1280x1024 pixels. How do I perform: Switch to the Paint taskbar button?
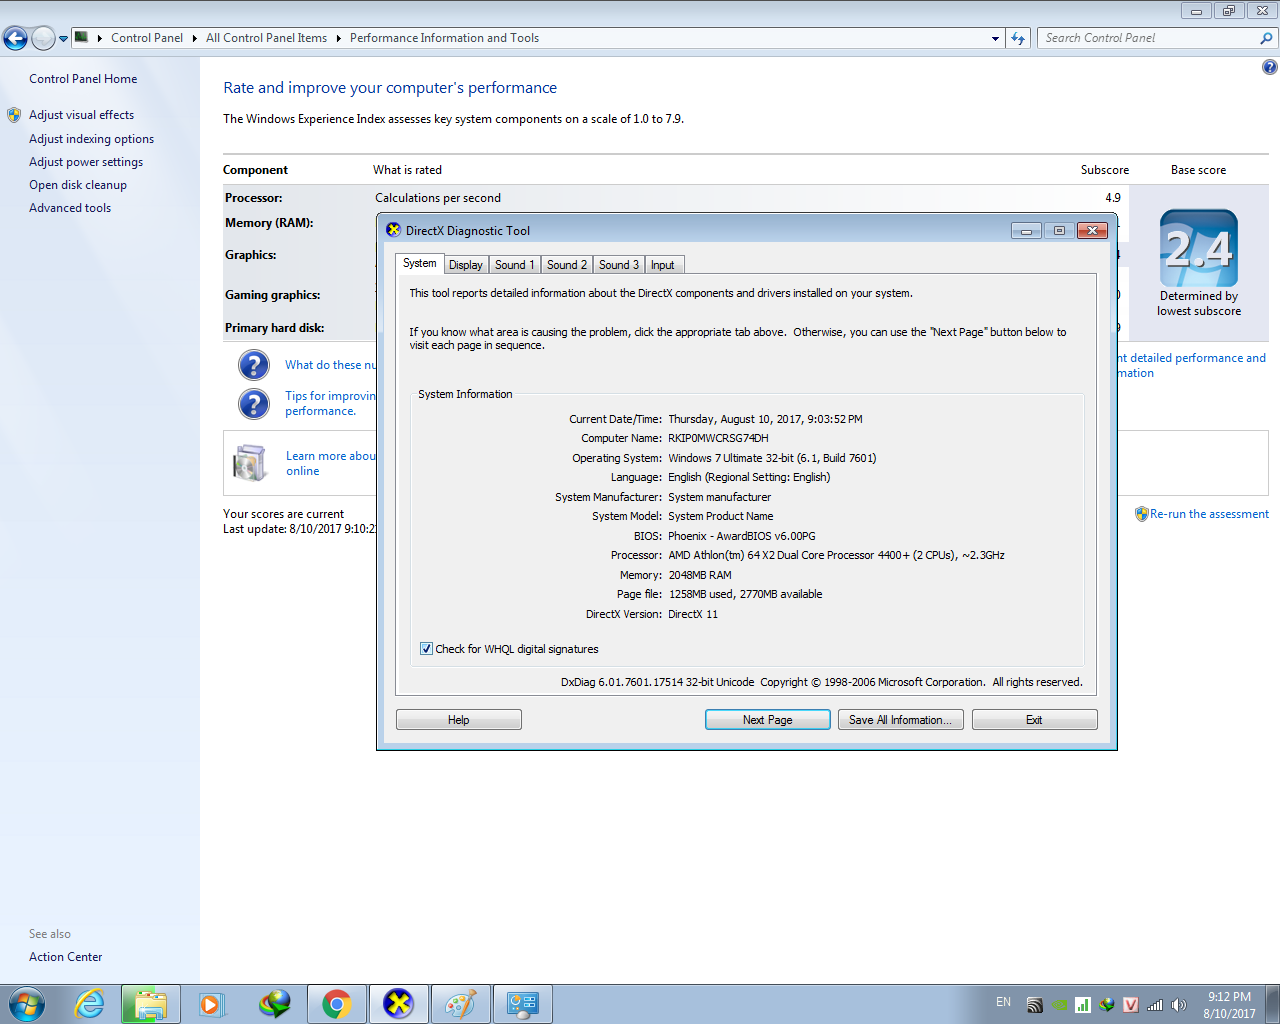tap(461, 1004)
